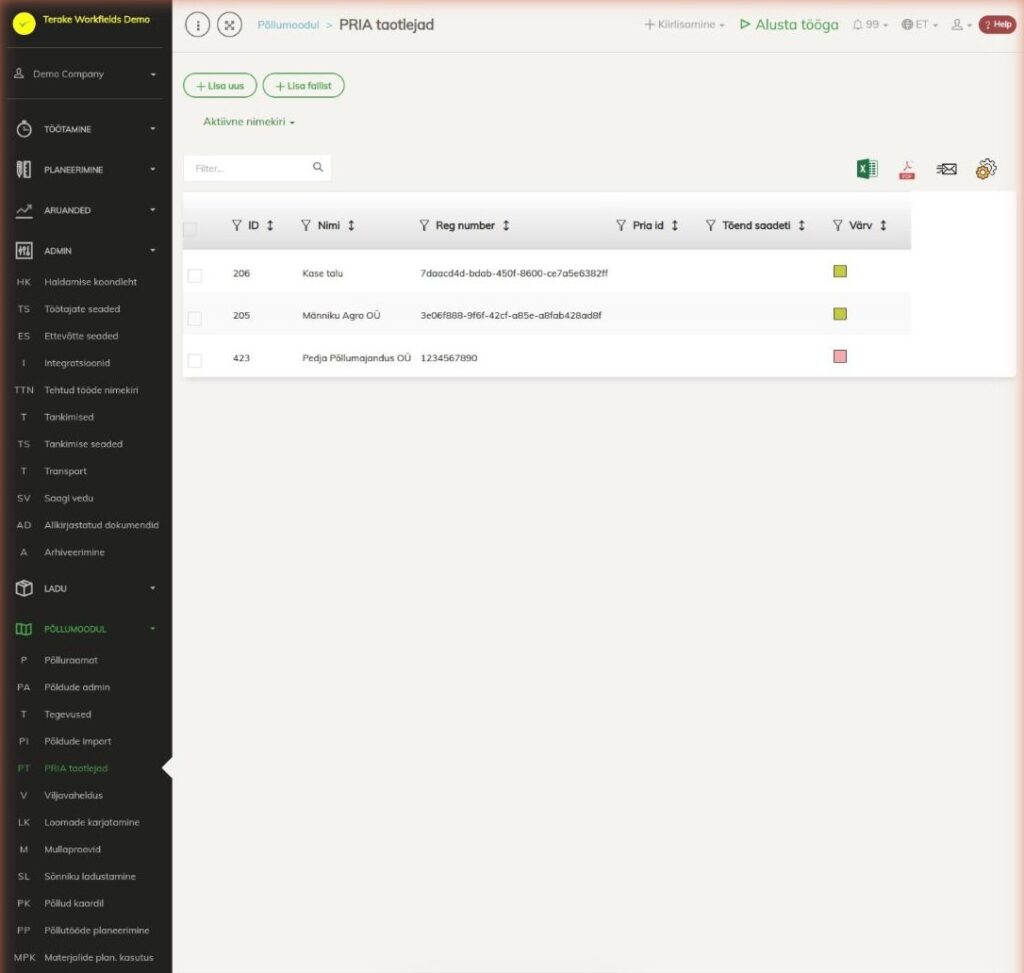This screenshot has height=973, width=1024.
Task: Open the Männiku Agro OÜ table row
Action: pyautogui.click(x=547, y=315)
